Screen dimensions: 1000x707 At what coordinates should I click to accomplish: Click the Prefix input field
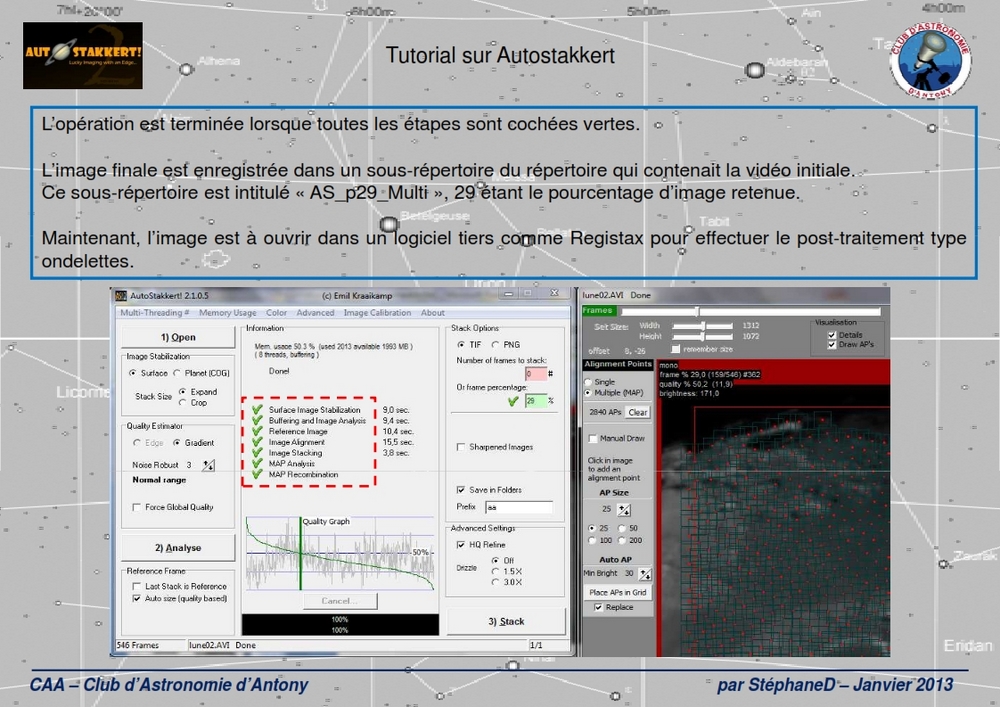tap(519, 507)
